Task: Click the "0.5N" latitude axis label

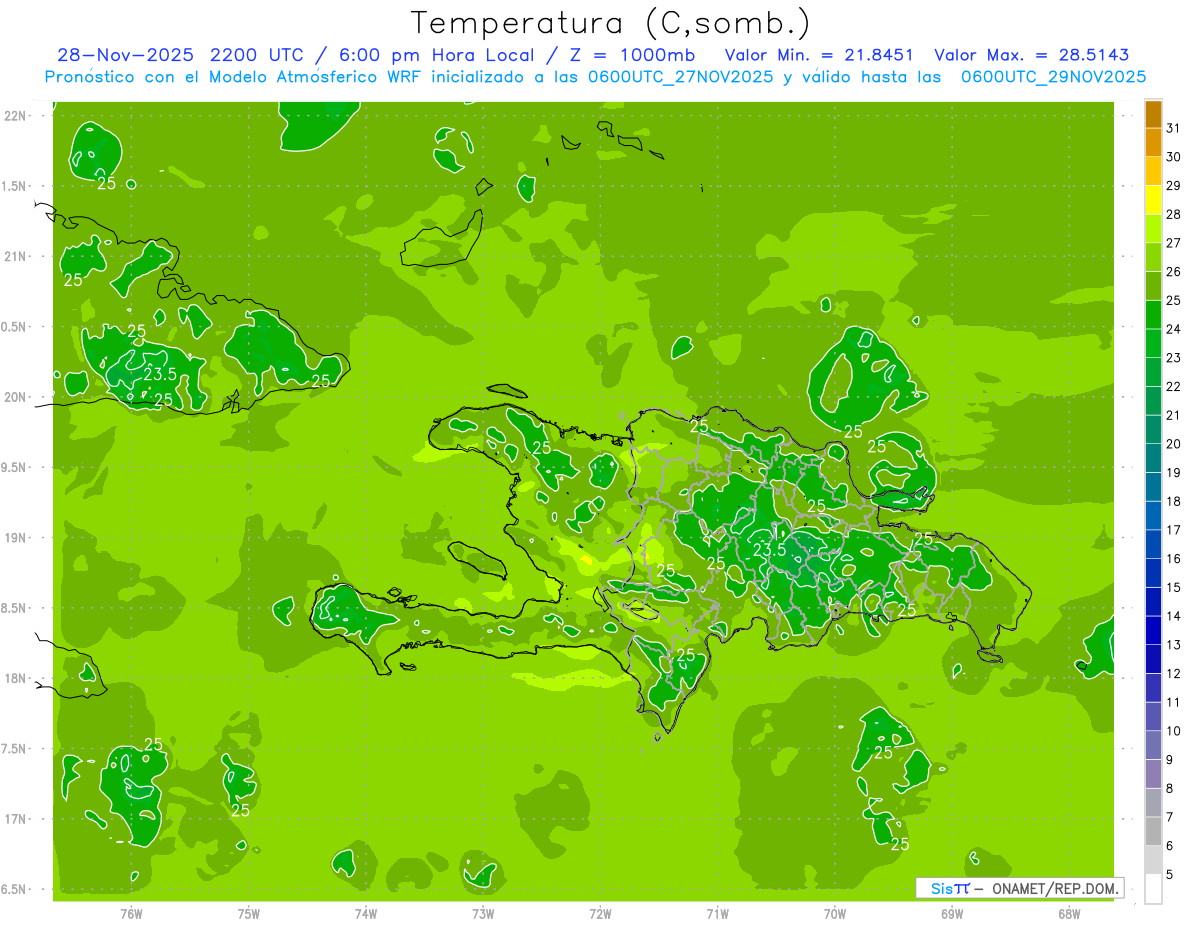Action: pyautogui.click(x=13, y=327)
